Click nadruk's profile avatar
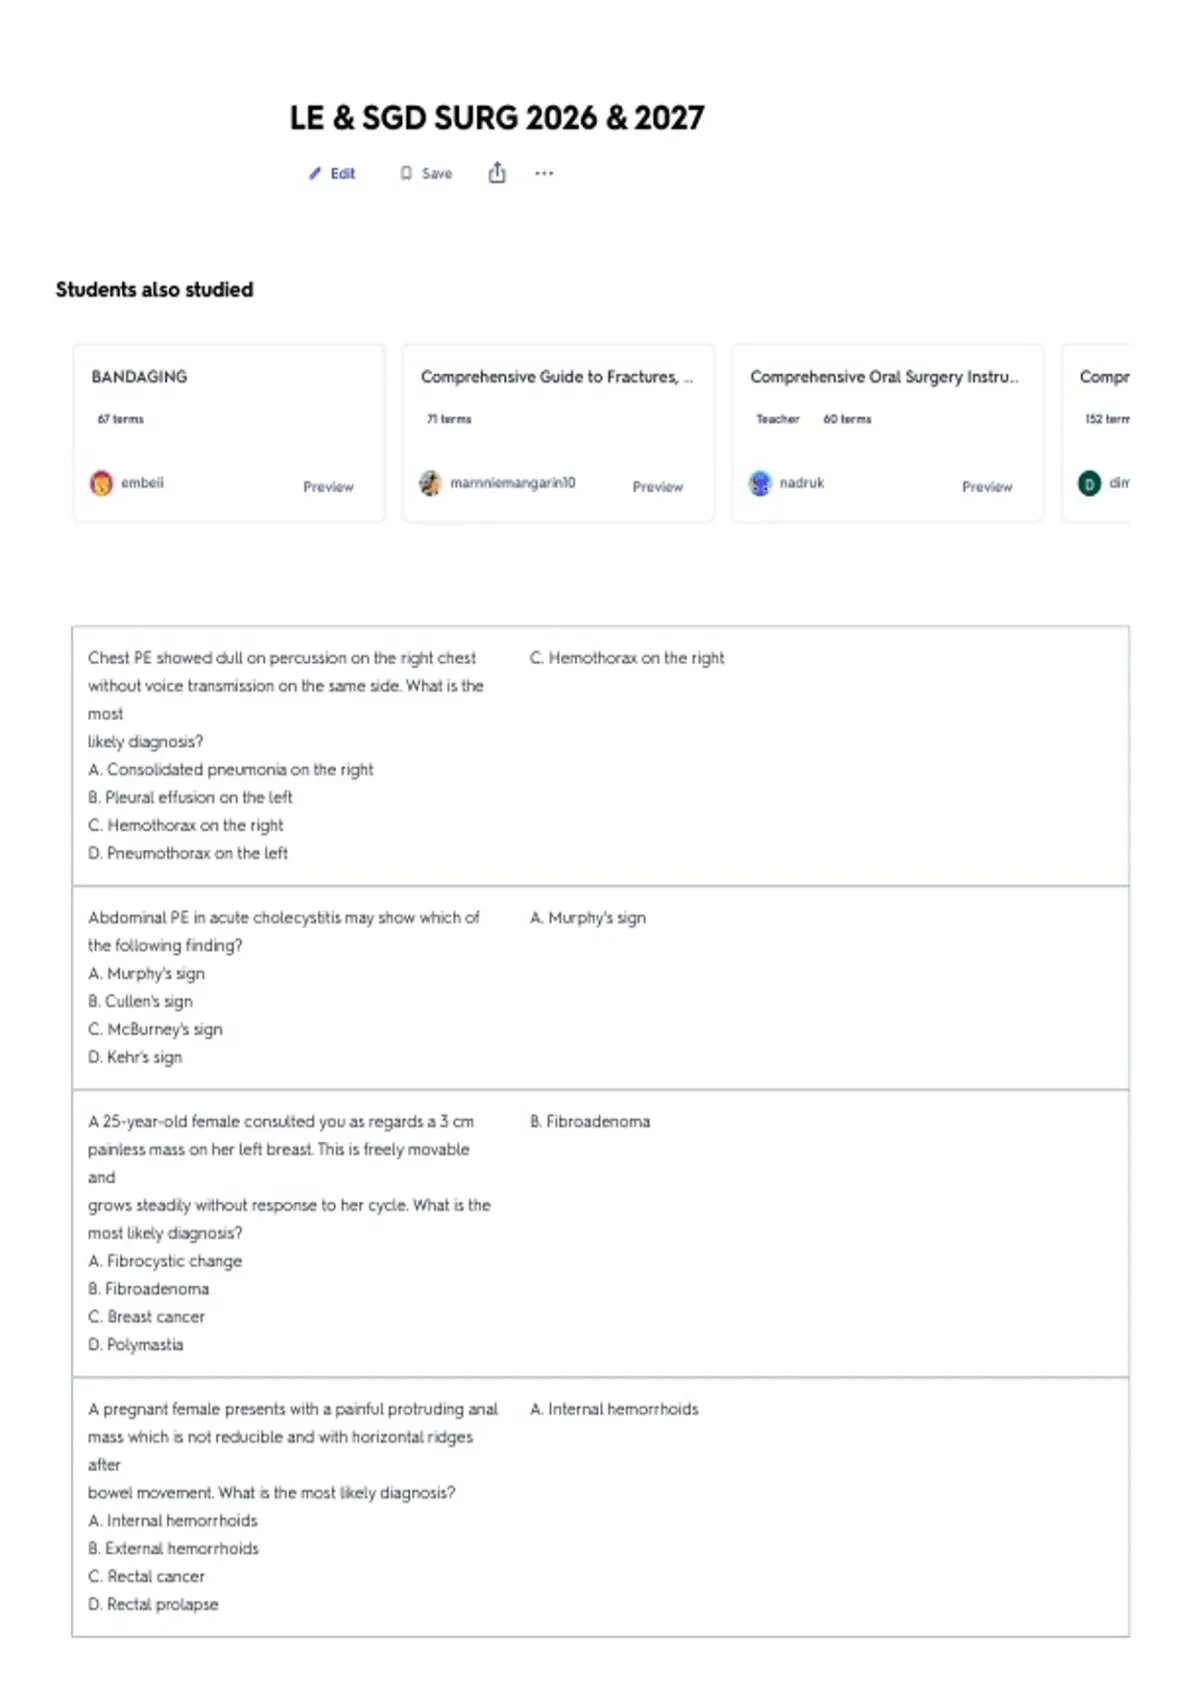This screenshot has height=1700, width=1200. pos(760,483)
